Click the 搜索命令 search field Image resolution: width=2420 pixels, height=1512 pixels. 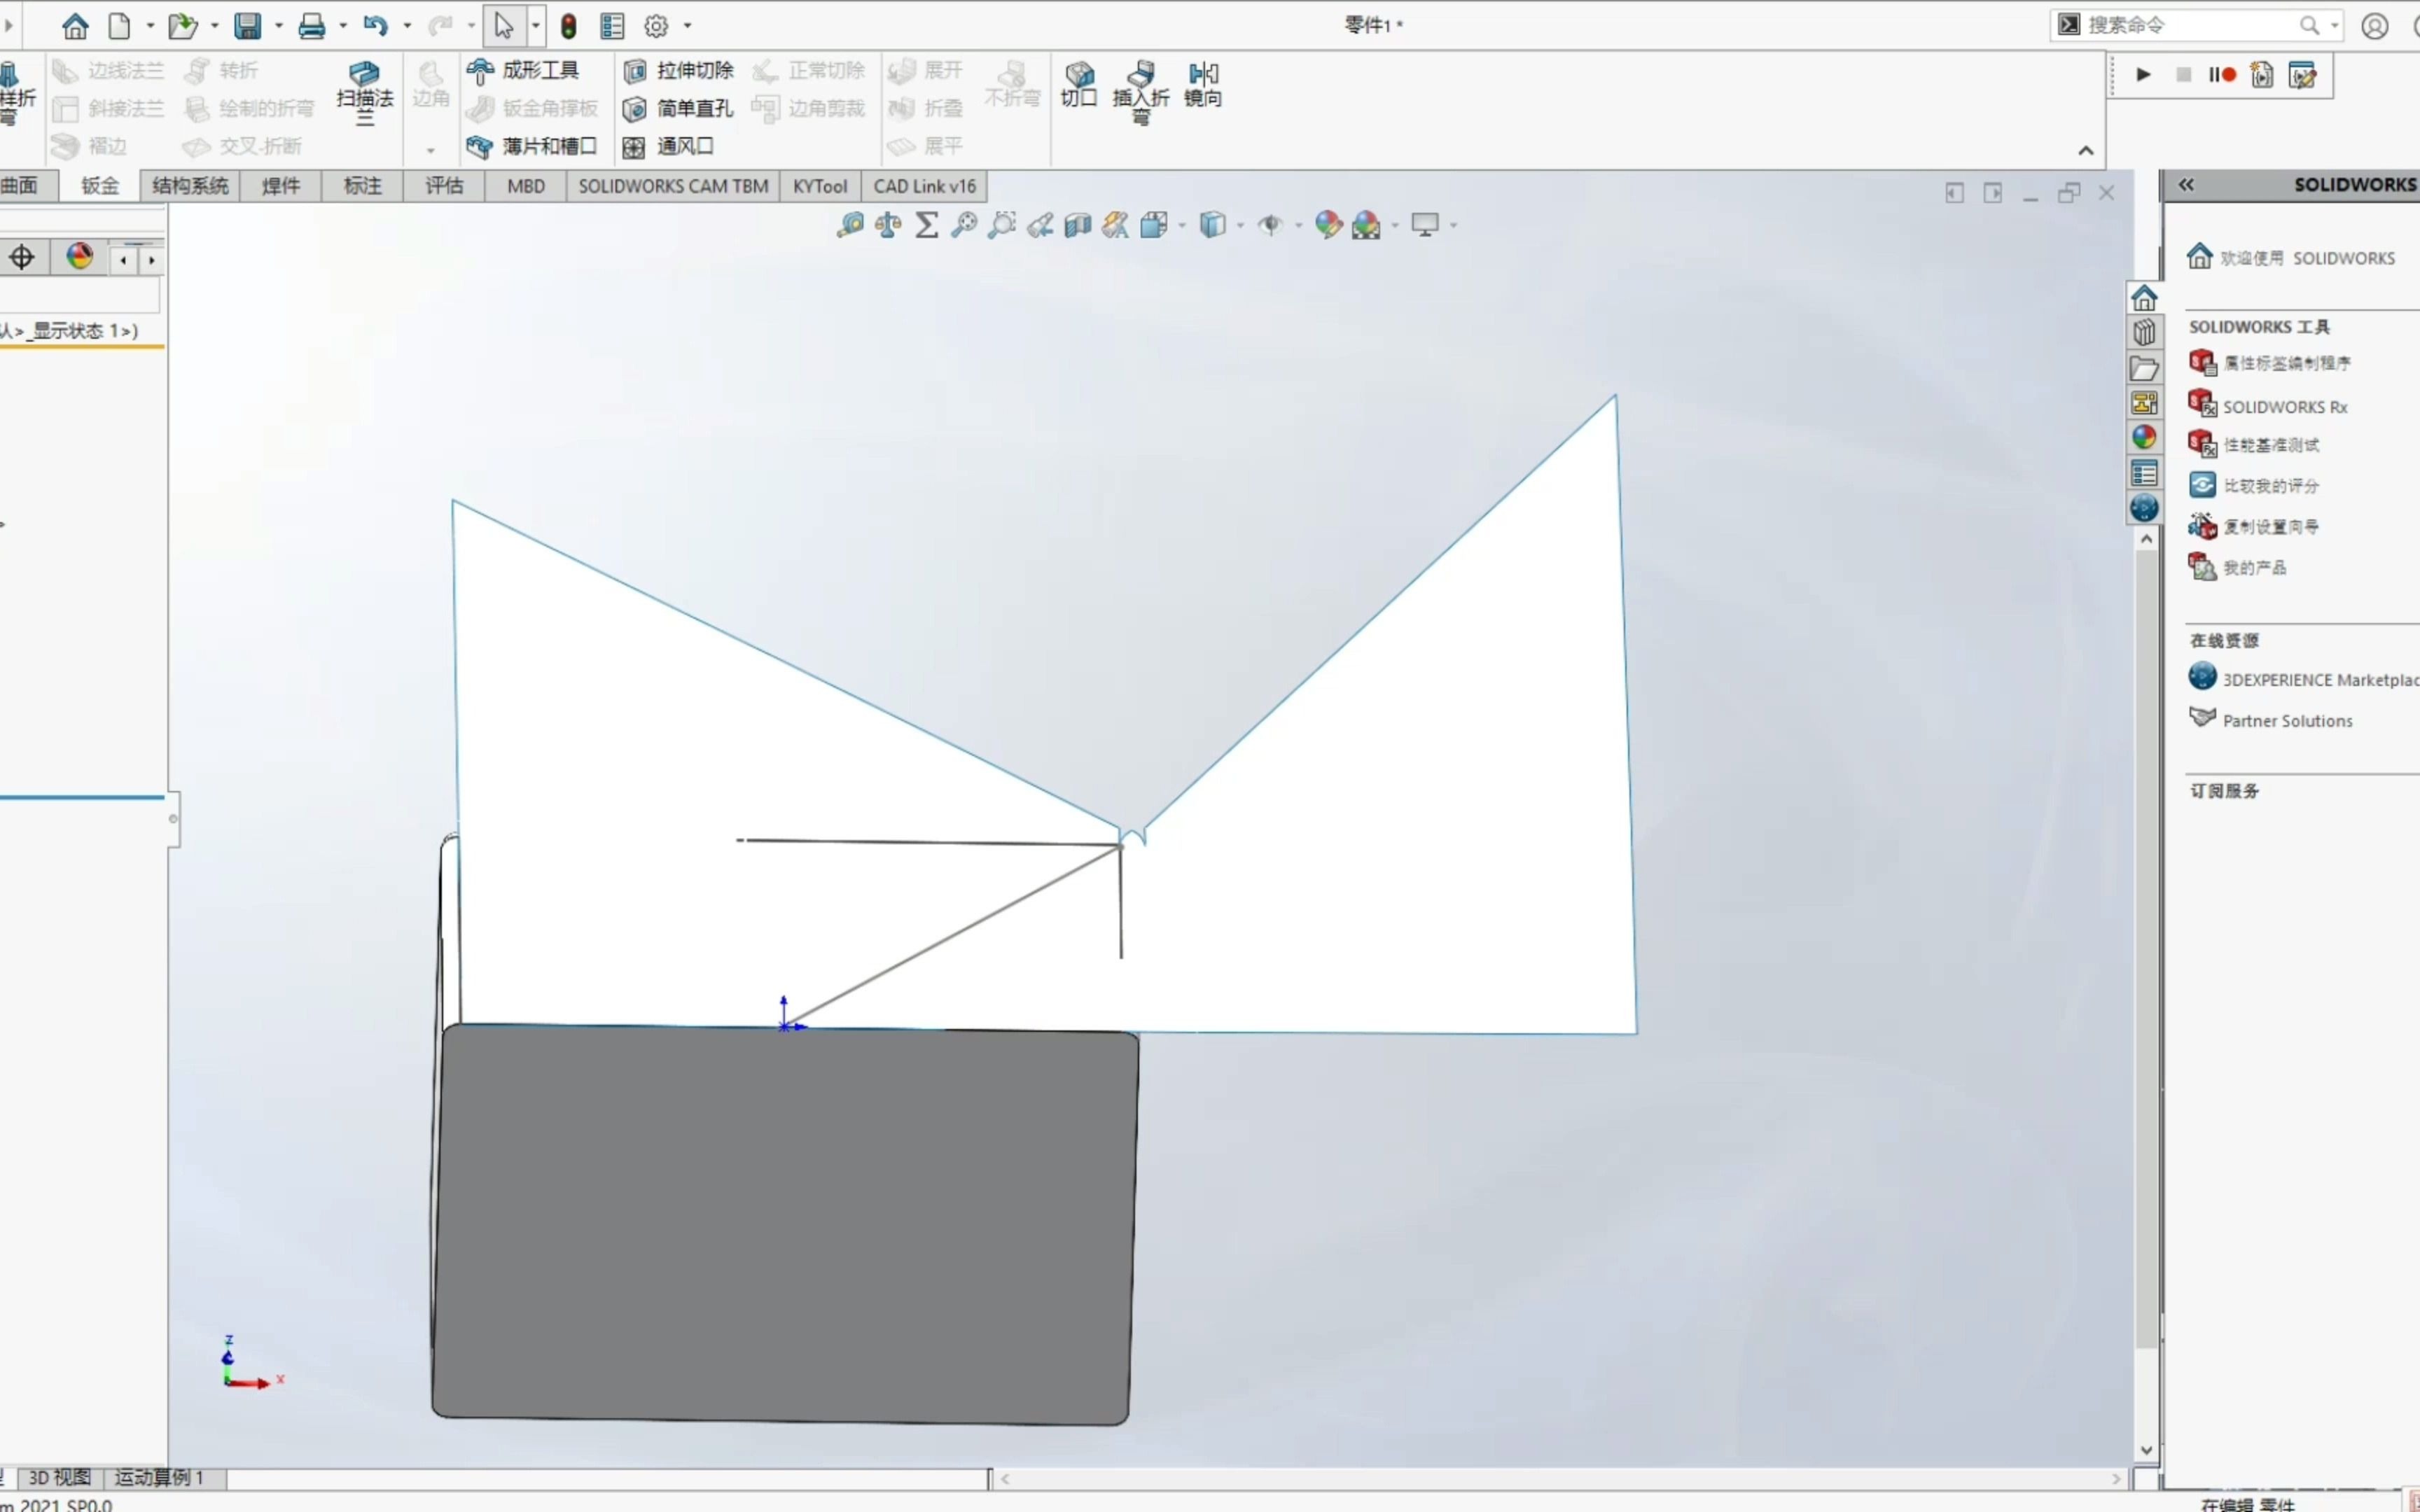[2196, 25]
